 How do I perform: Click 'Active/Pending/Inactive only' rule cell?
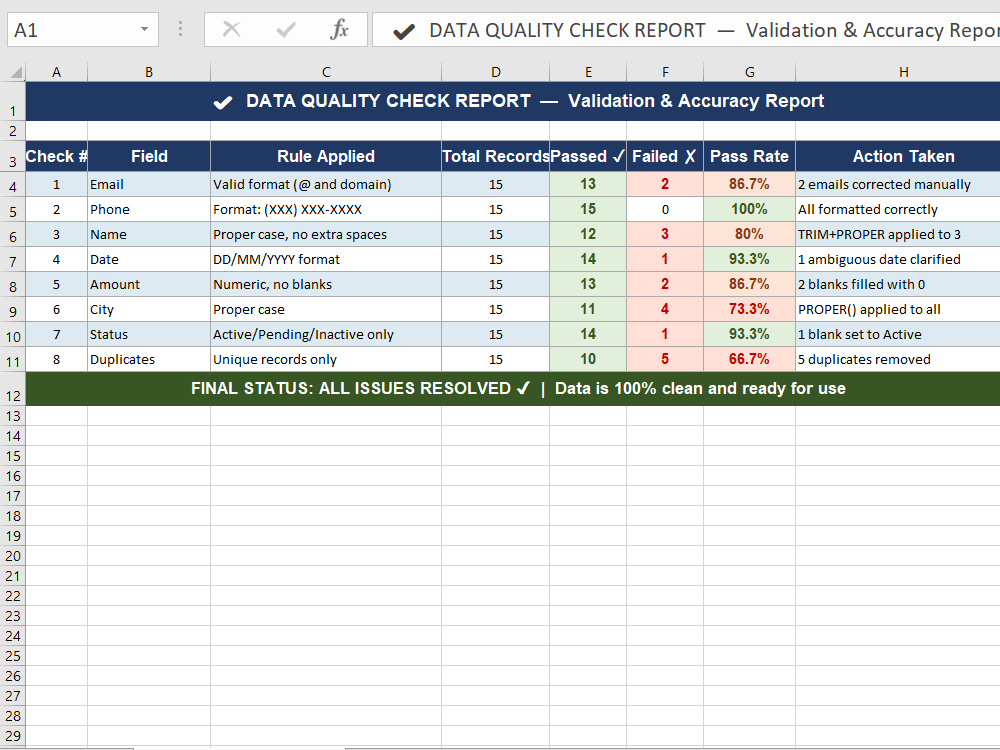pyautogui.click(x=326, y=334)
